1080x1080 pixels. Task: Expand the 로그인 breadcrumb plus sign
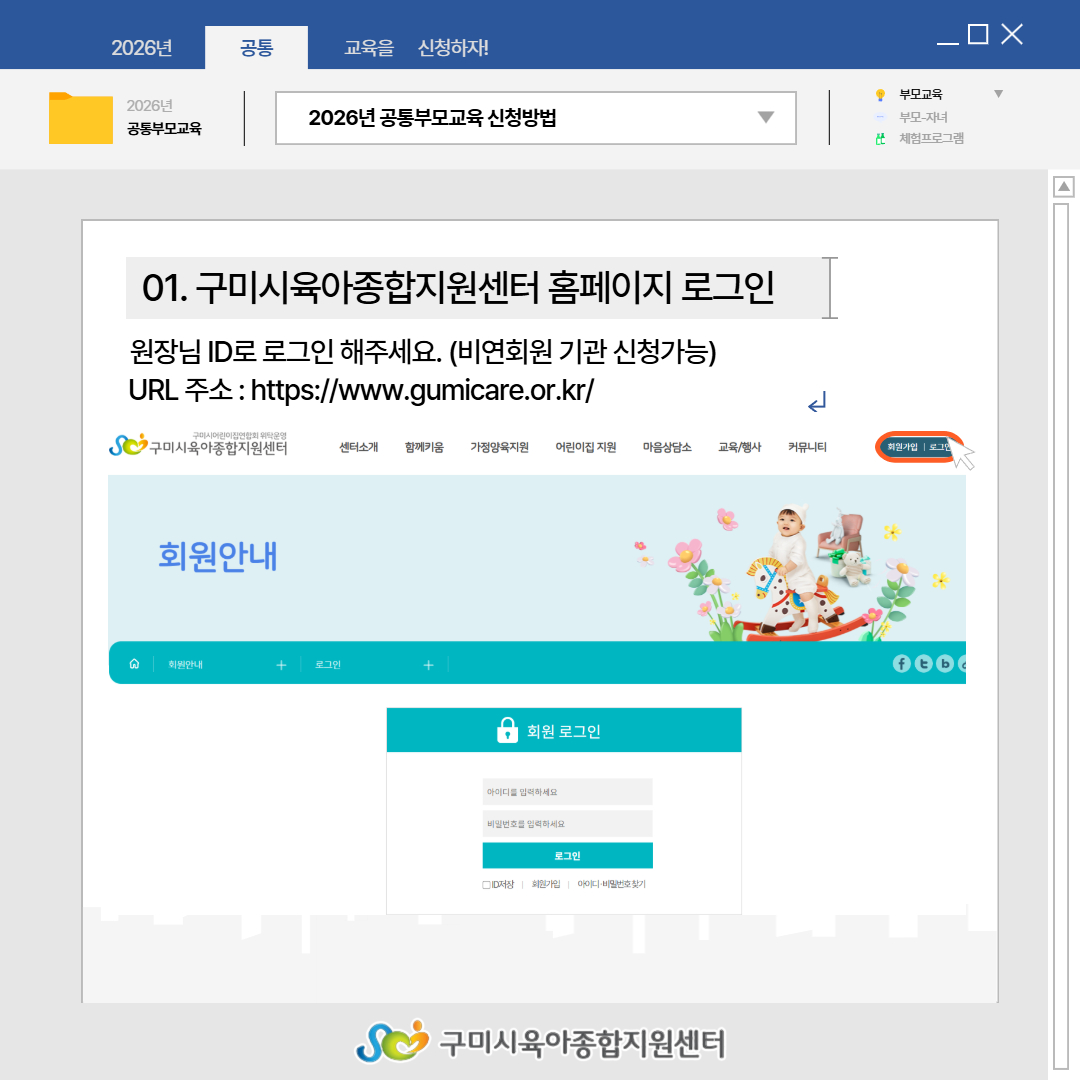coord(428,665)
